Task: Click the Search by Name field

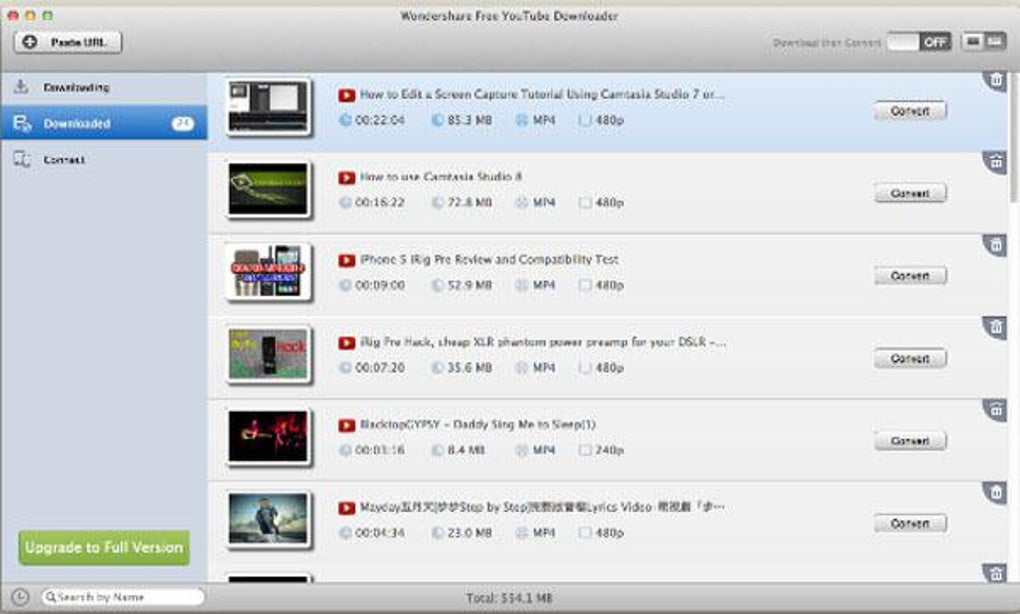Action: tap(123, 596)
